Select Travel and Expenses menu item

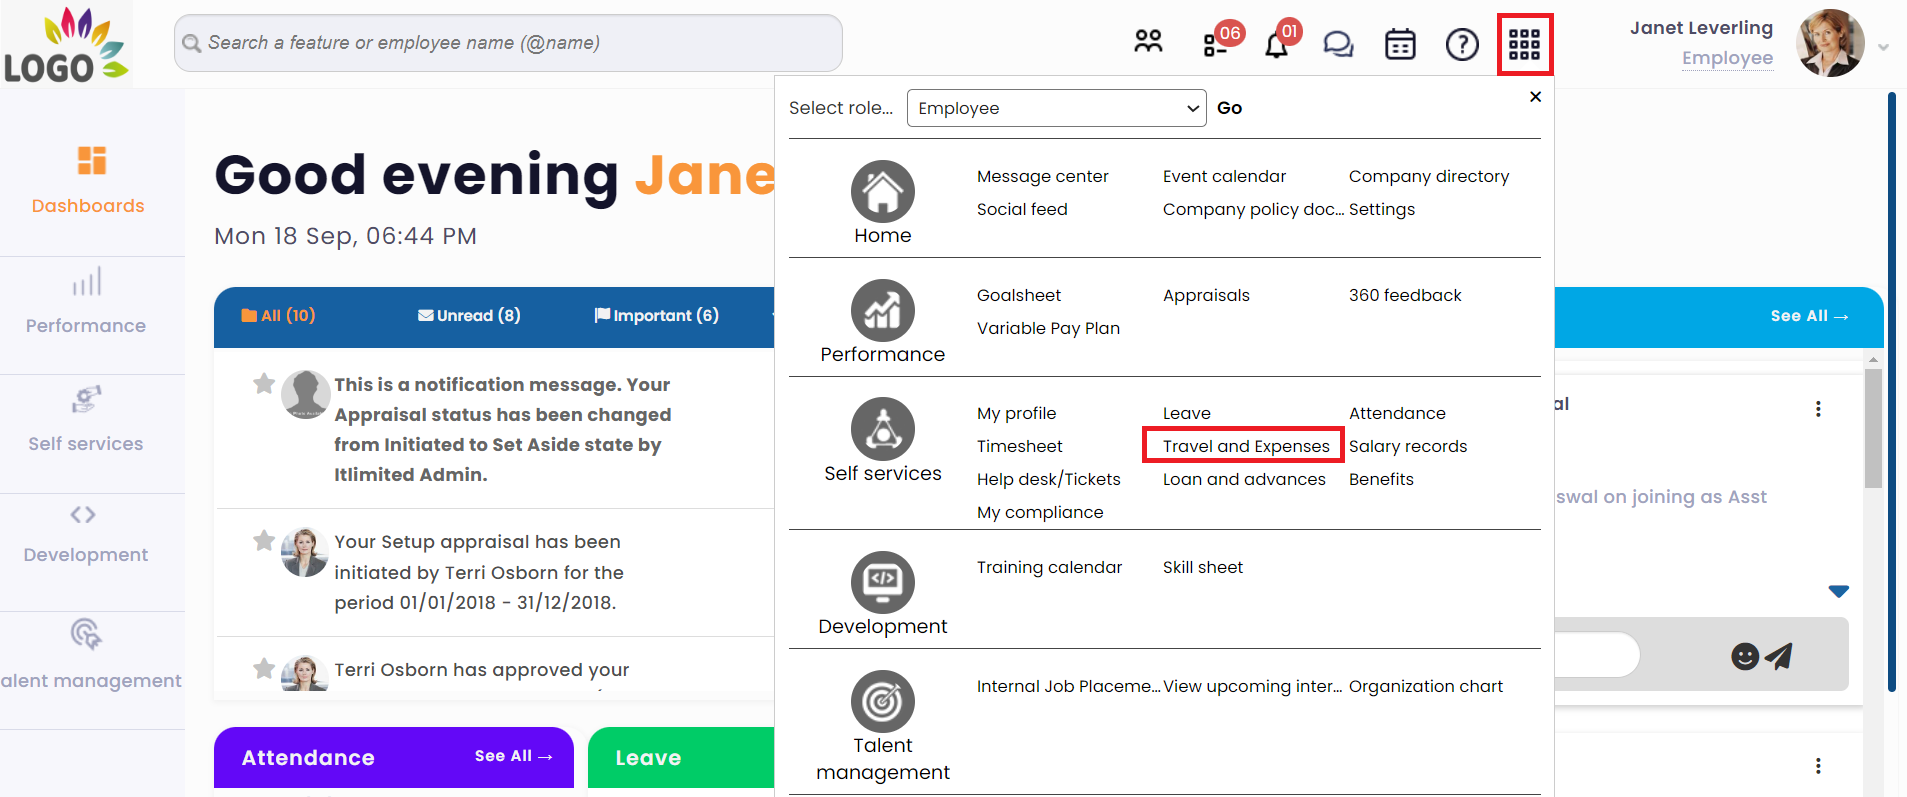1245,446
